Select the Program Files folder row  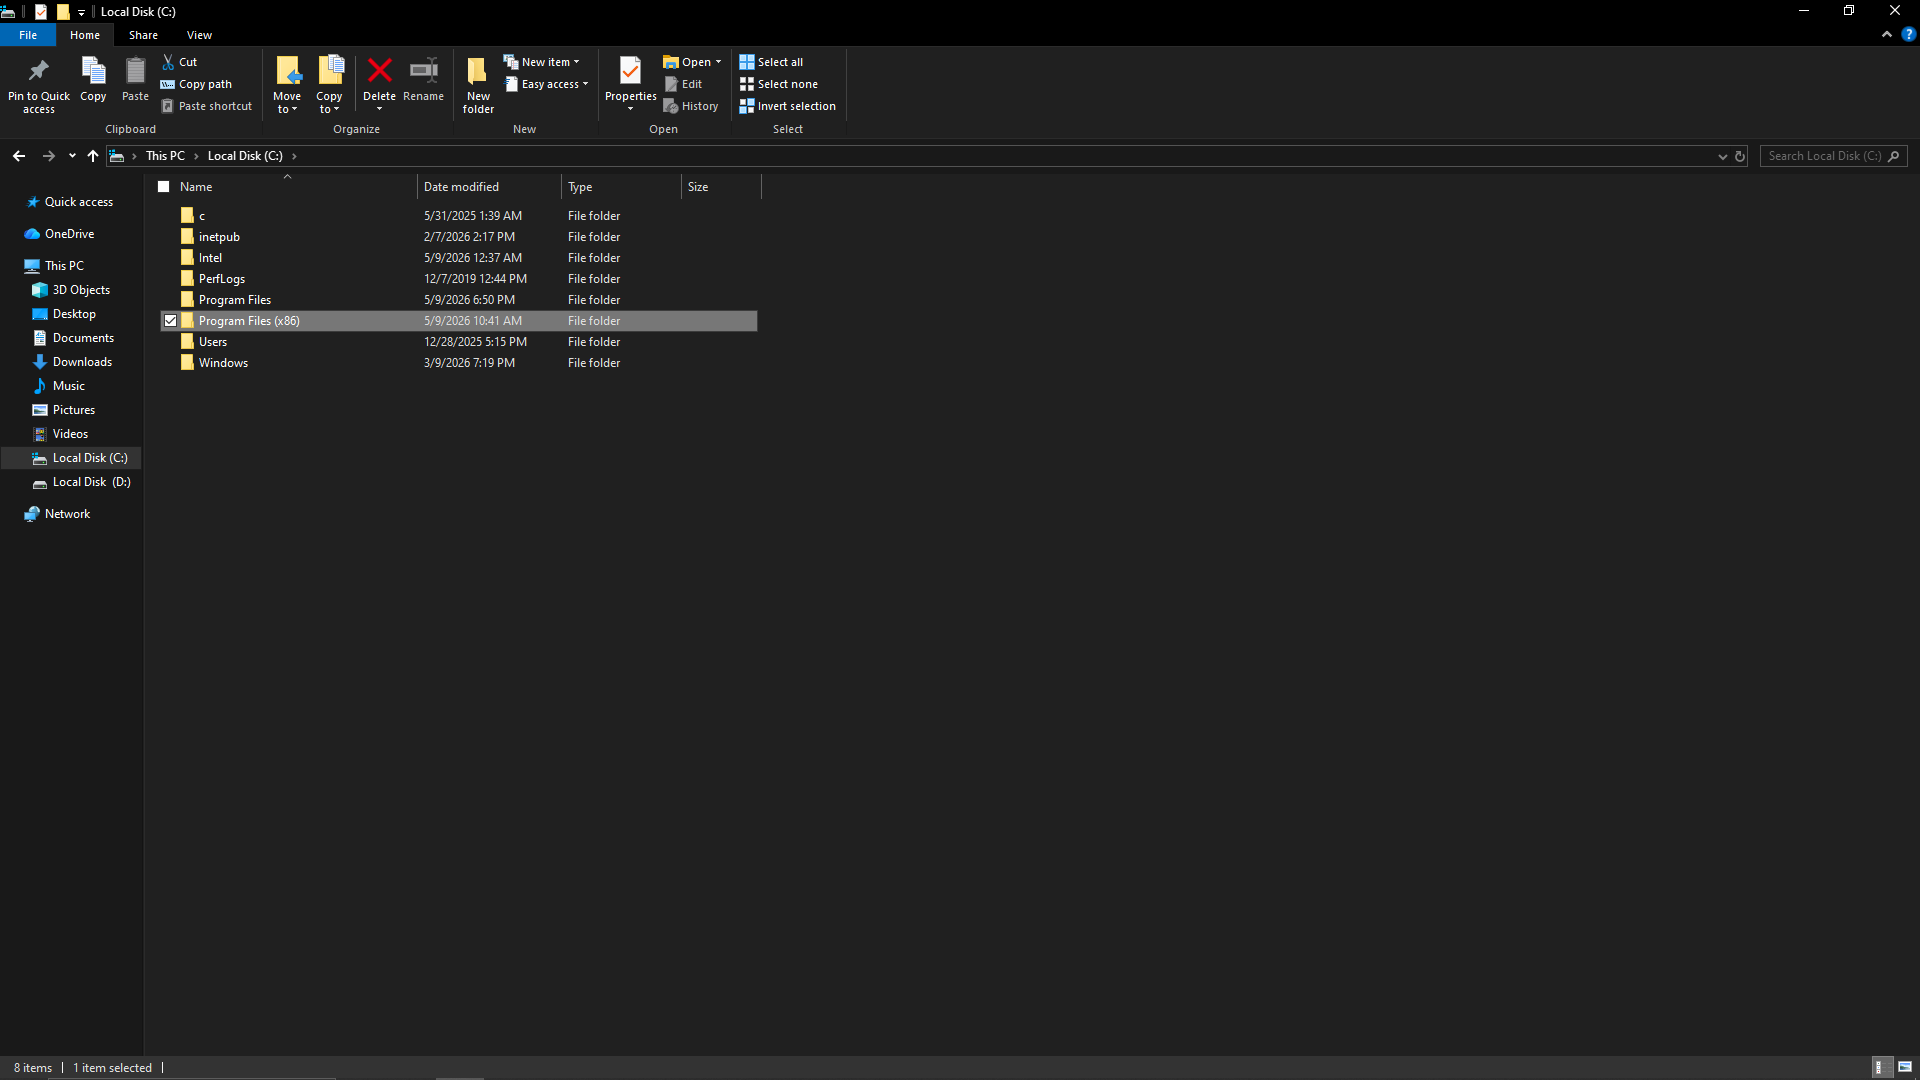(x=458, y=300)
